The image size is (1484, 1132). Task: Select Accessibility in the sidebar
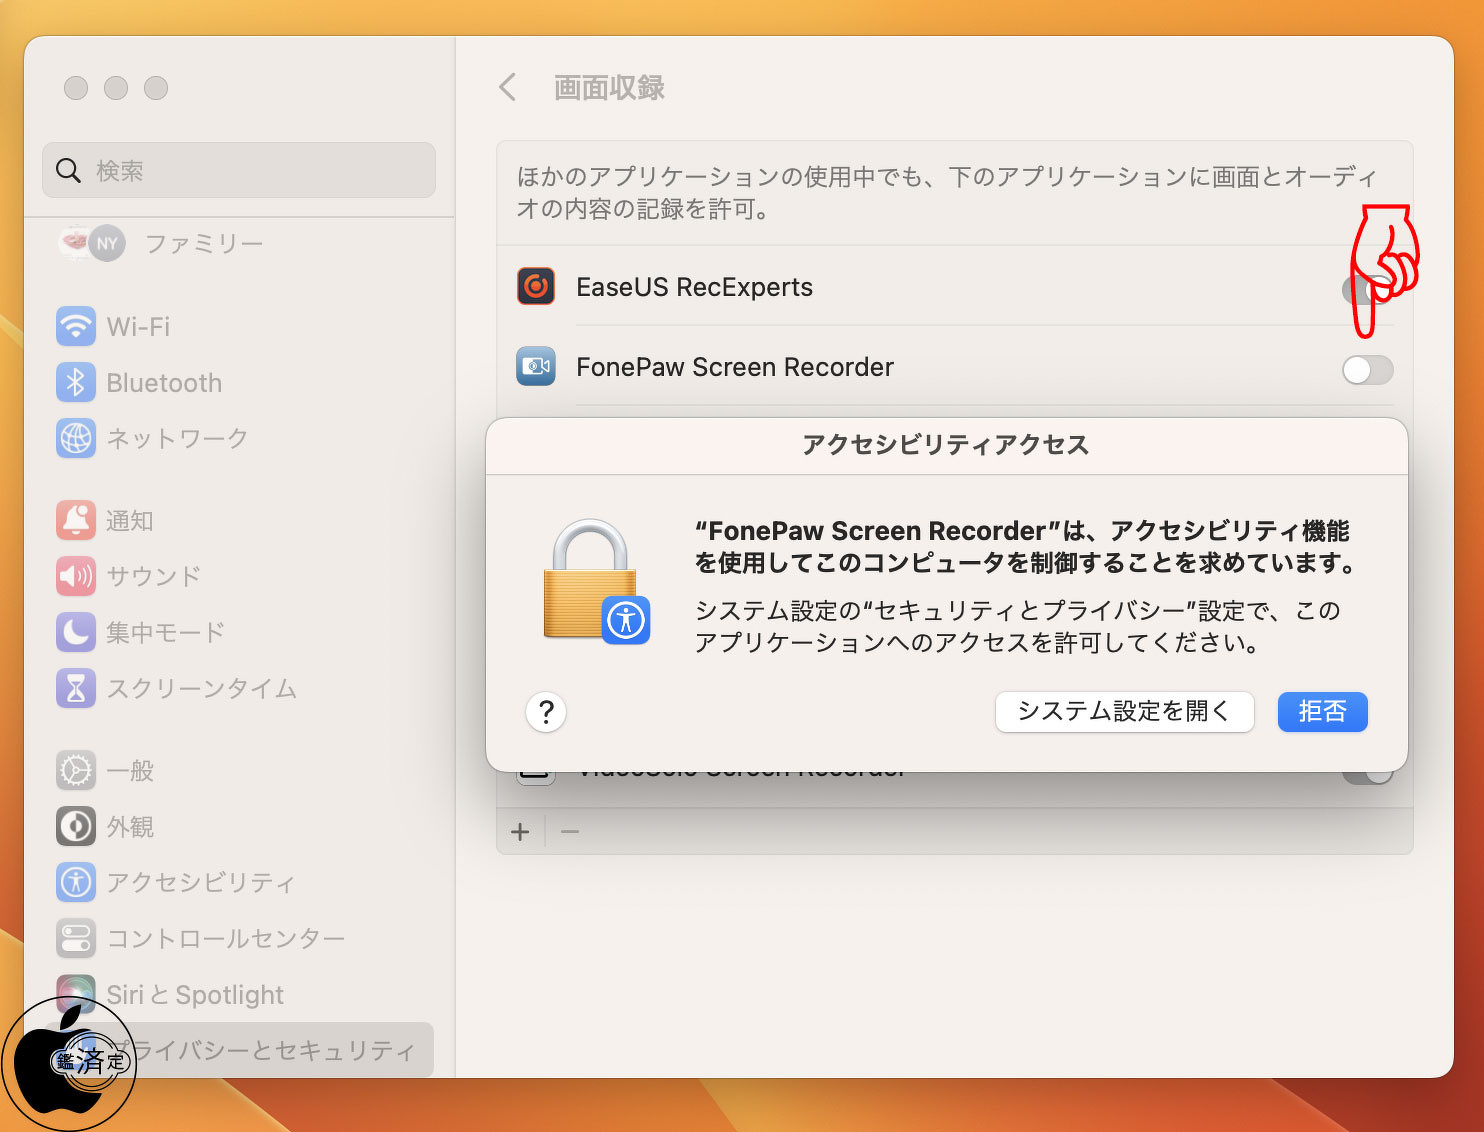[200, 882]
